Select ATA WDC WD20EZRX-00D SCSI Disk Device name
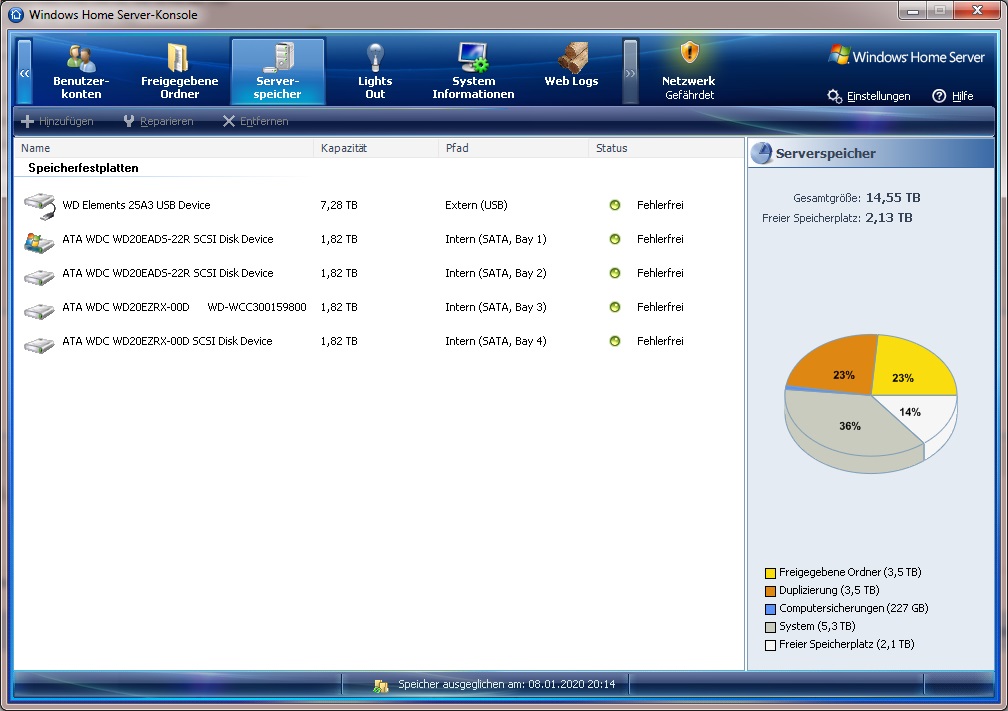 pyautogui.click(x=167, y=341)
